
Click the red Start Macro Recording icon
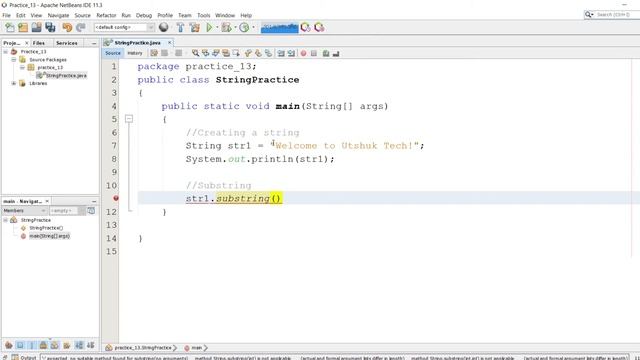click(303, 53)
